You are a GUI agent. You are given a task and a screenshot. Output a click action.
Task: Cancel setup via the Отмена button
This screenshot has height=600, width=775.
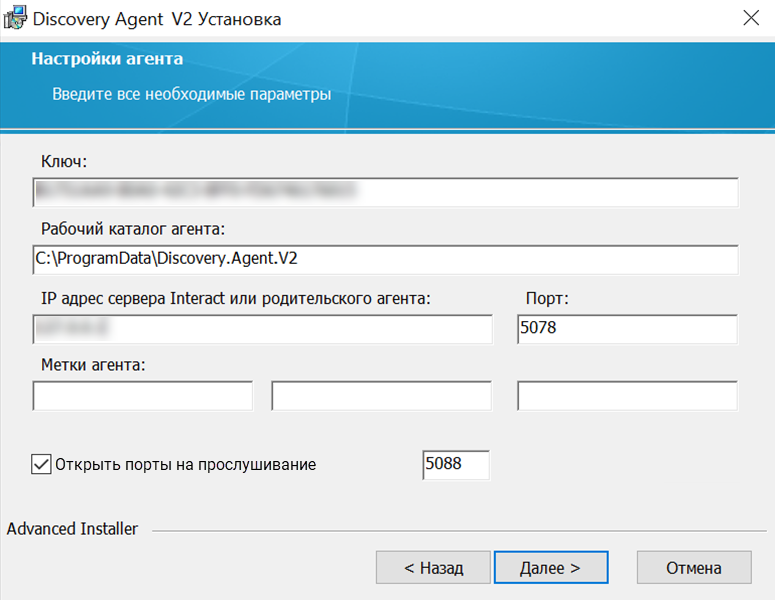point(694,568)
